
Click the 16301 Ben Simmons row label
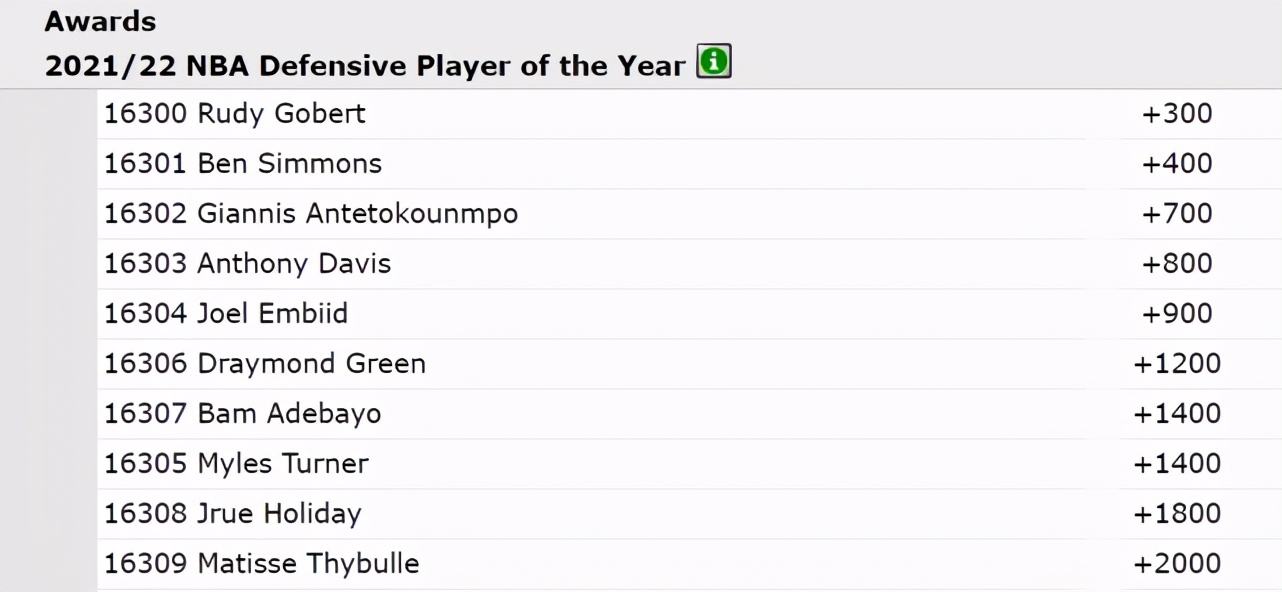tap(243, 164)
